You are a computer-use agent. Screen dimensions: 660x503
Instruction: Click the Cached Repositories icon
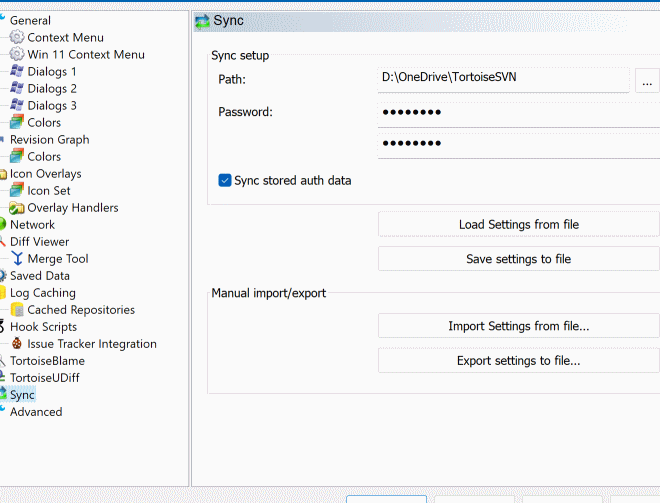[x=17, y=309]
